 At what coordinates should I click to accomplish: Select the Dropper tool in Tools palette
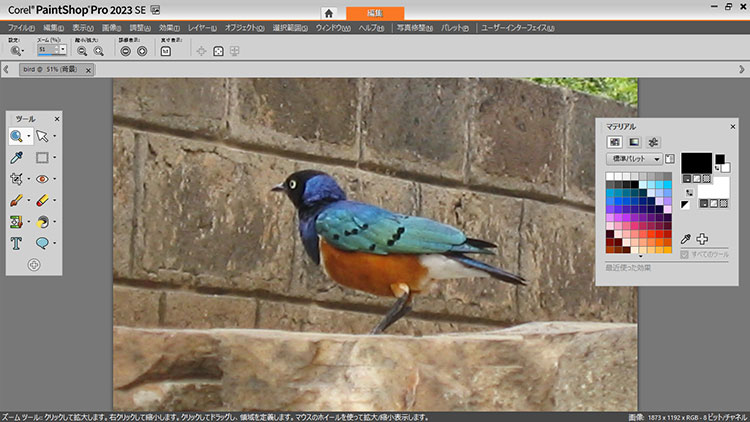[17, 157]
